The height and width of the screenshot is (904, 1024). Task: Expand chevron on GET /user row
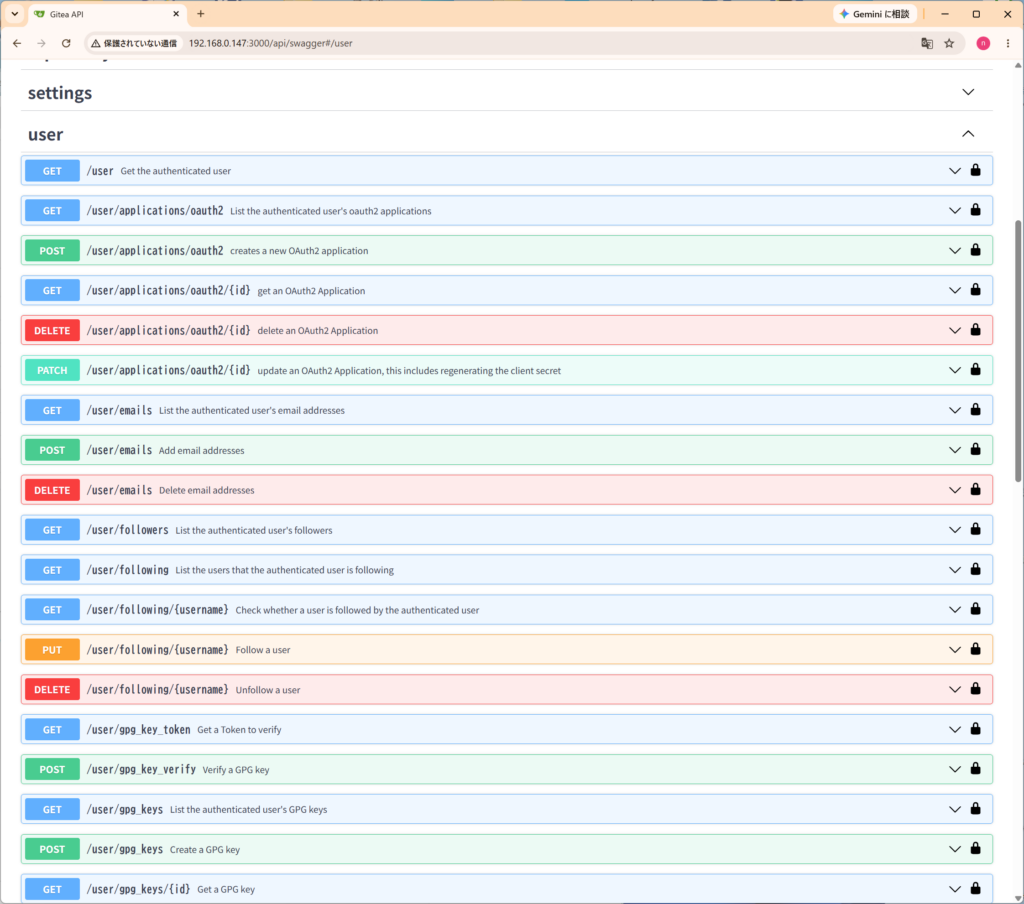click(x=955, y=171)
